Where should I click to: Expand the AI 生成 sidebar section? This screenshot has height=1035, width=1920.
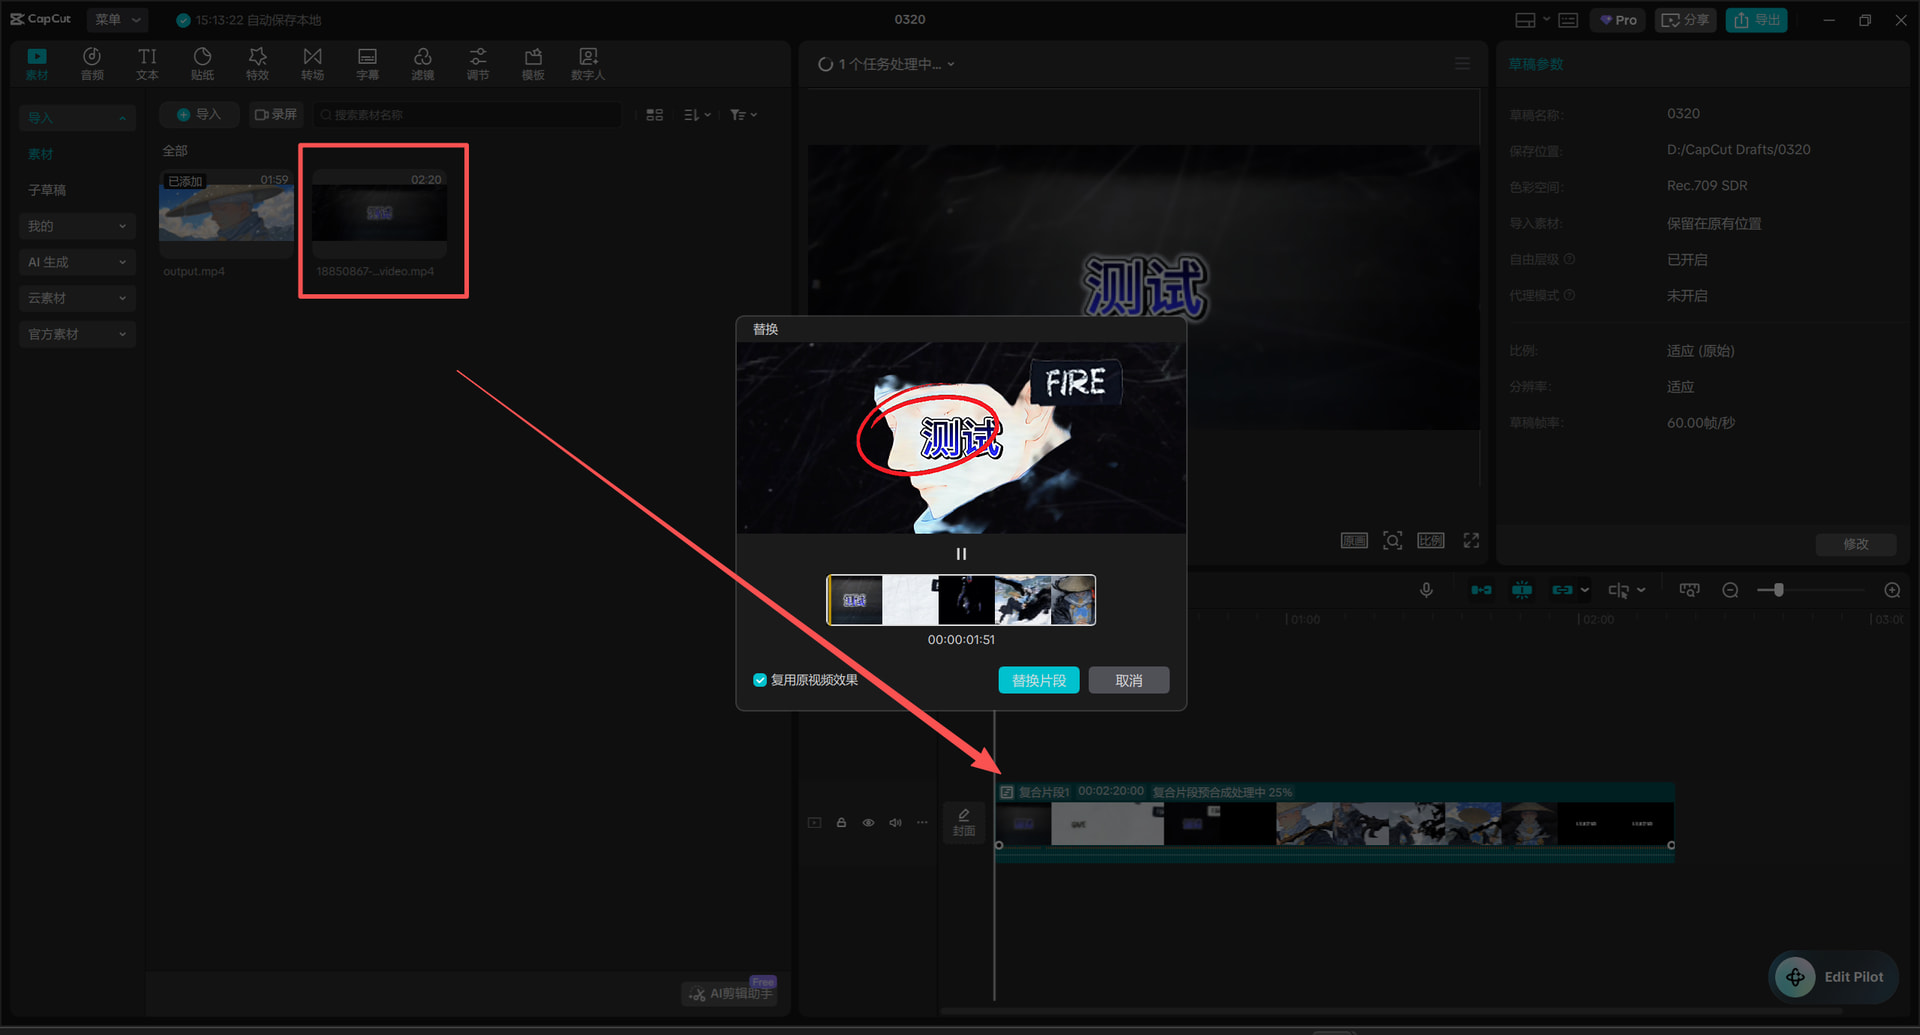(77, 262)
